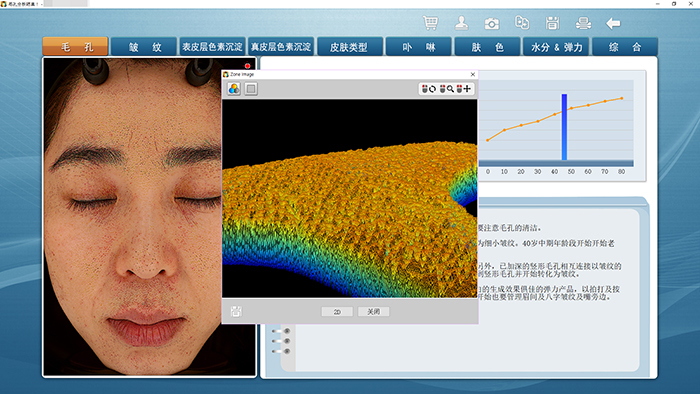Open the 水分 & 弹力 tab

pos(556,47)
